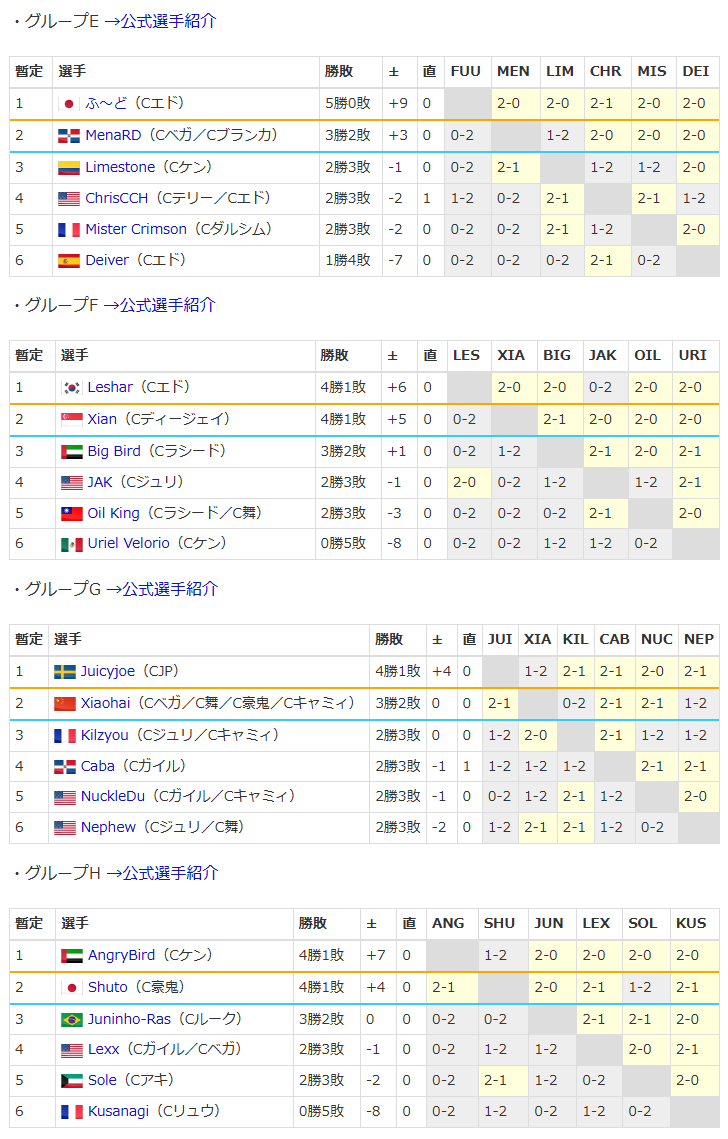
Task: Click the NEP column header in Group G
Action: tap(698, 639)
